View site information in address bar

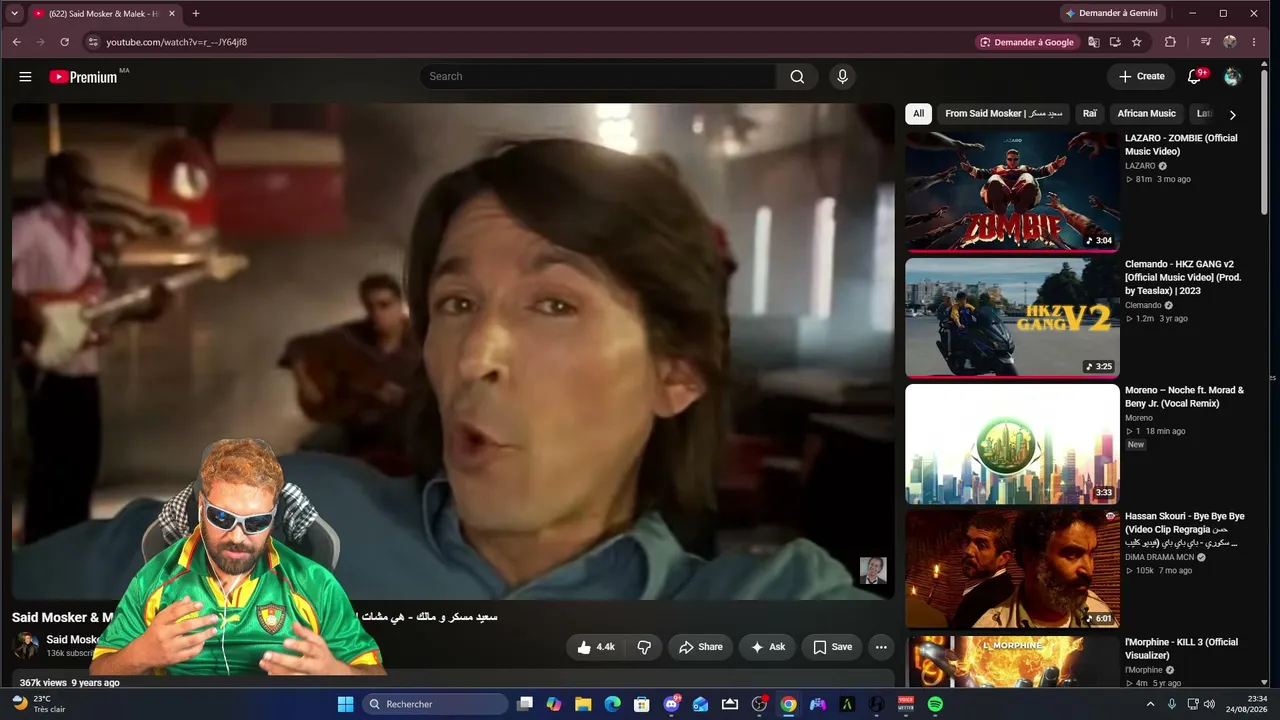click(x=93, y=42)
